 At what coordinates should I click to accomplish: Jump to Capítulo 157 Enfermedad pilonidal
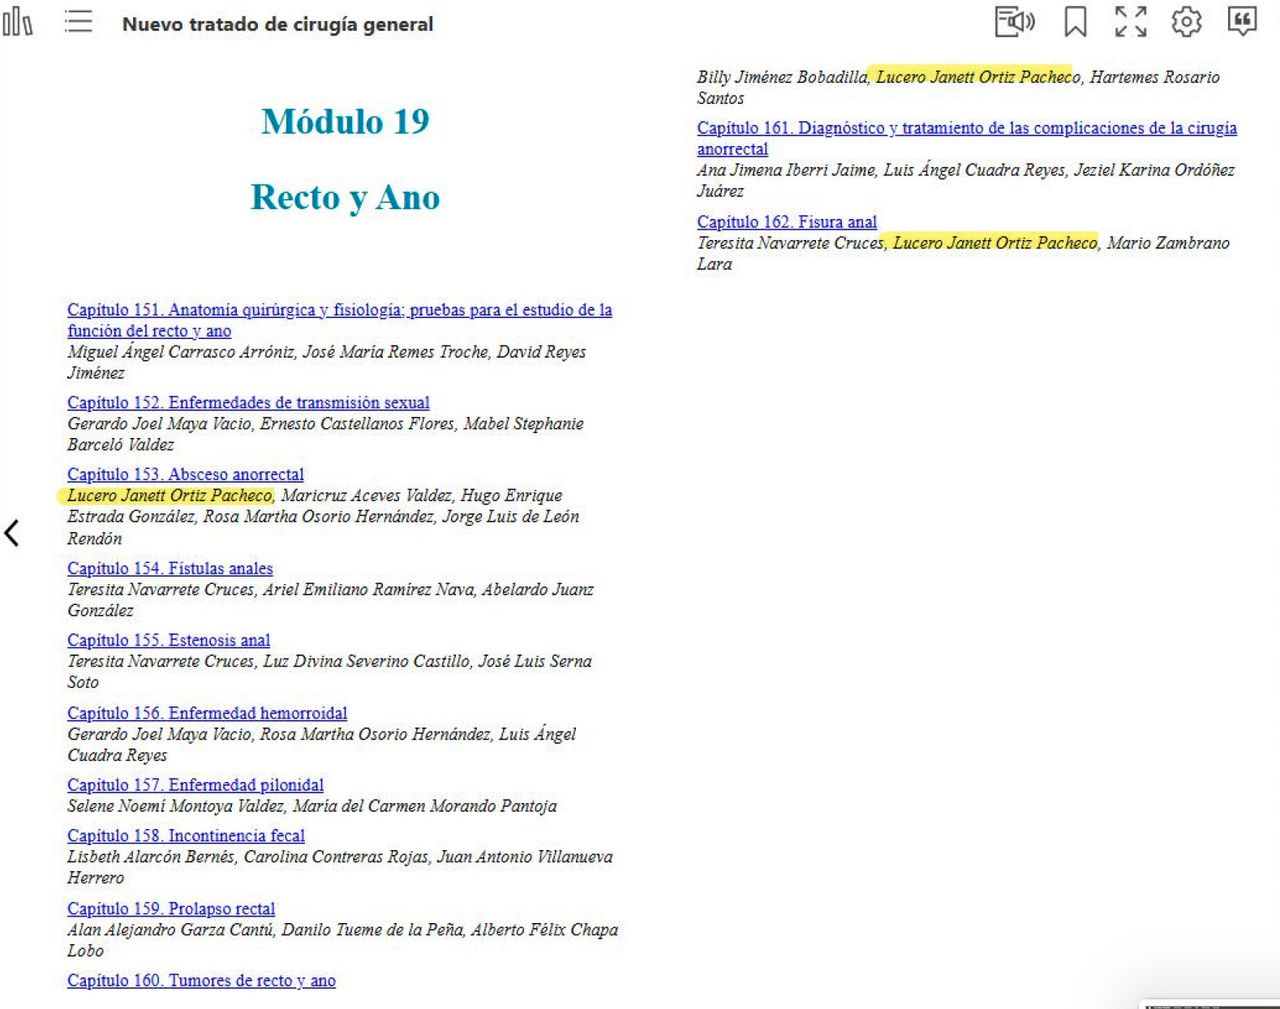[x=195, y=785]
